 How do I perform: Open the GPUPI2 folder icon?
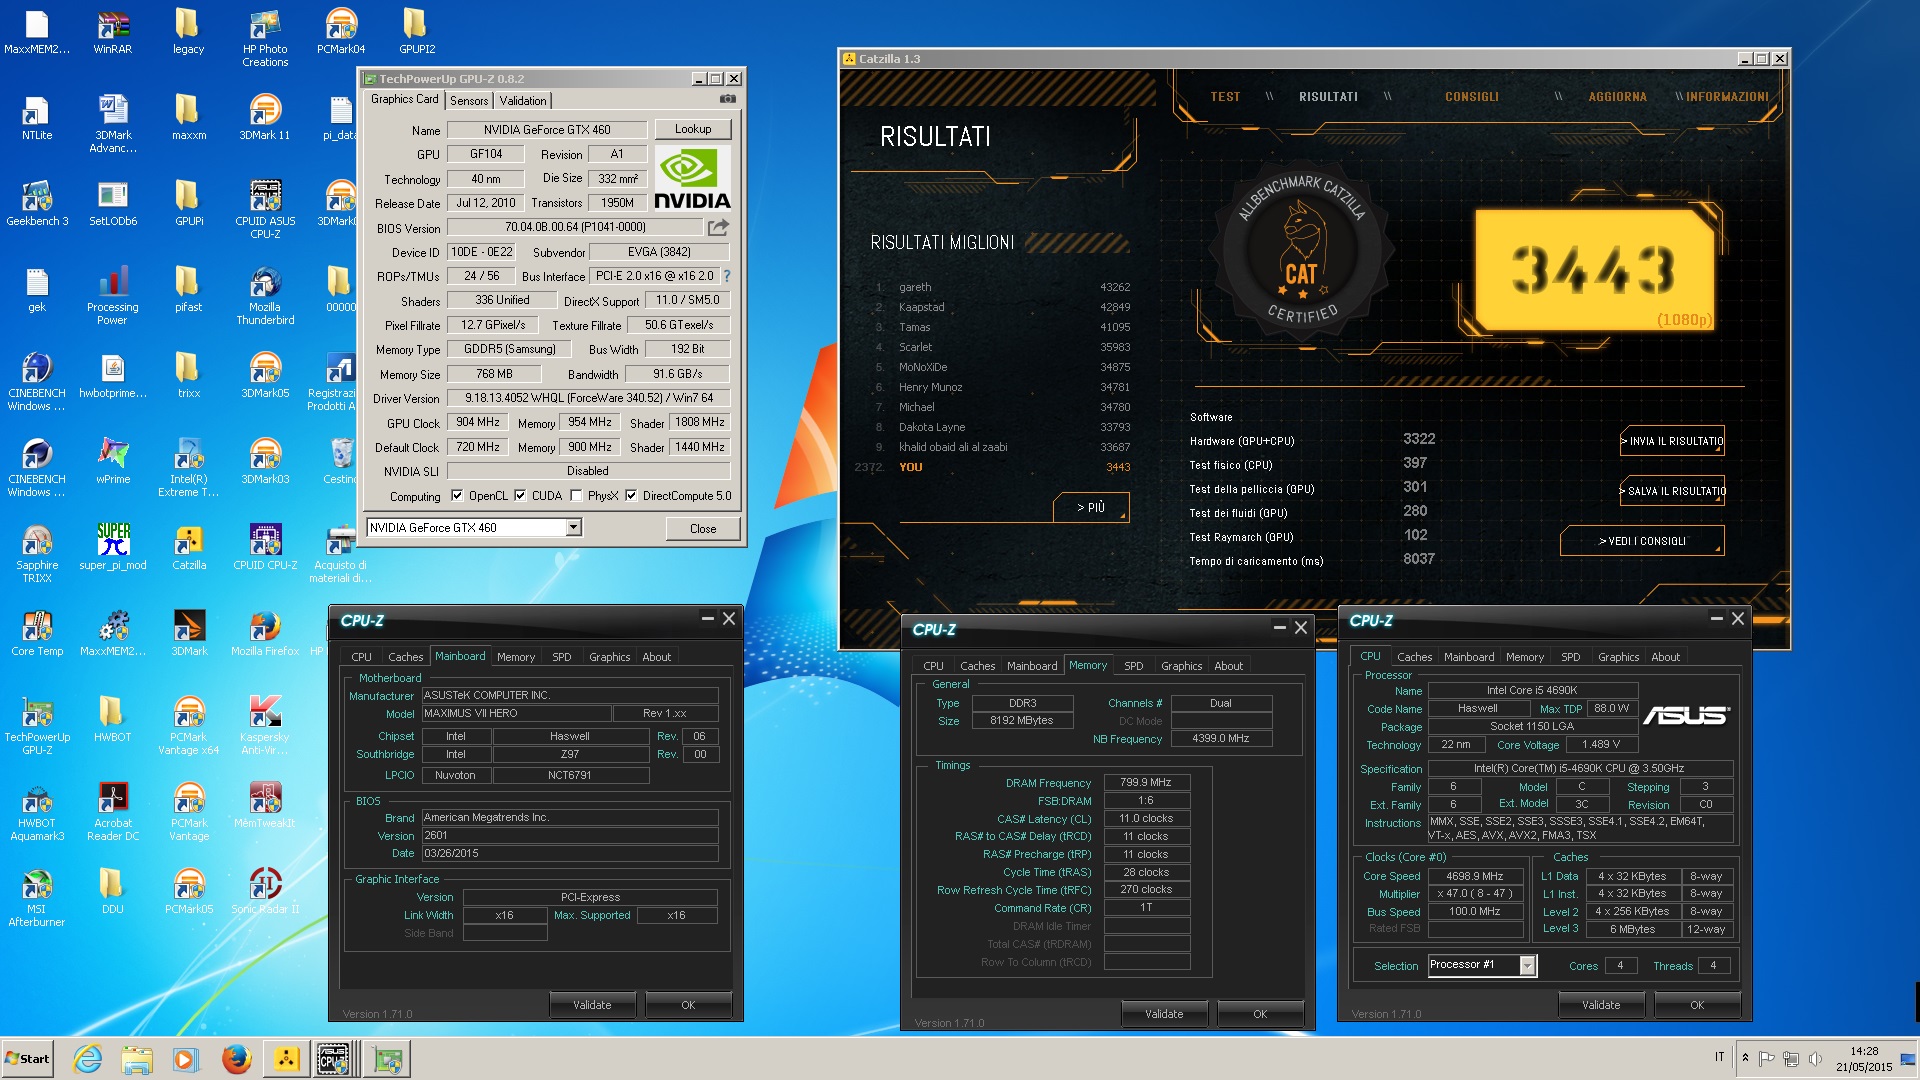[417, 32]
